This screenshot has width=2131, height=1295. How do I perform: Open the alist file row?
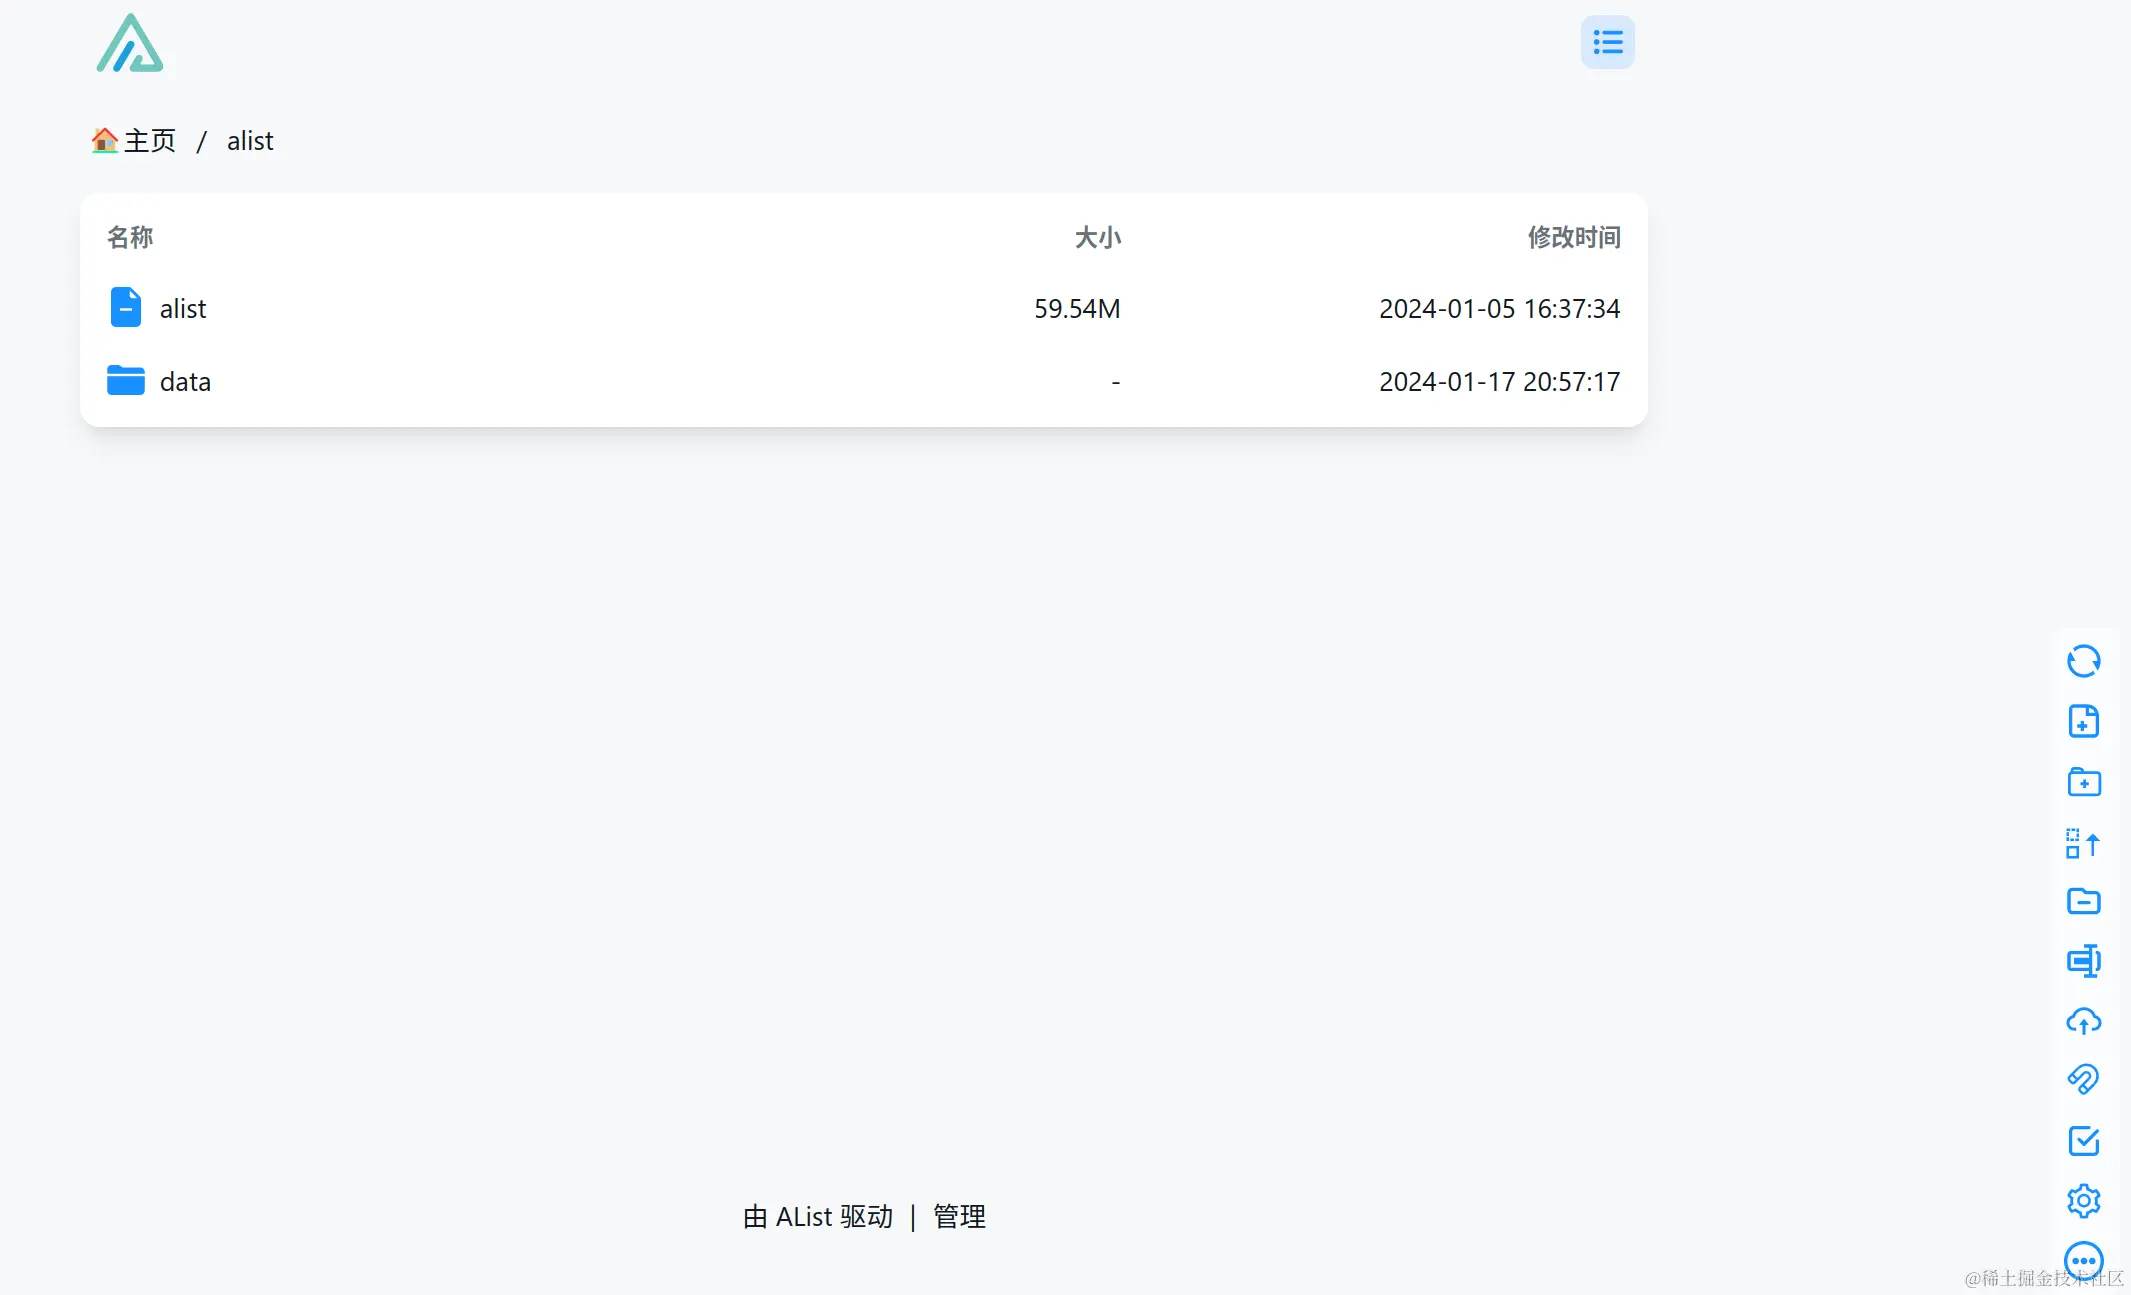click(863, 308)
